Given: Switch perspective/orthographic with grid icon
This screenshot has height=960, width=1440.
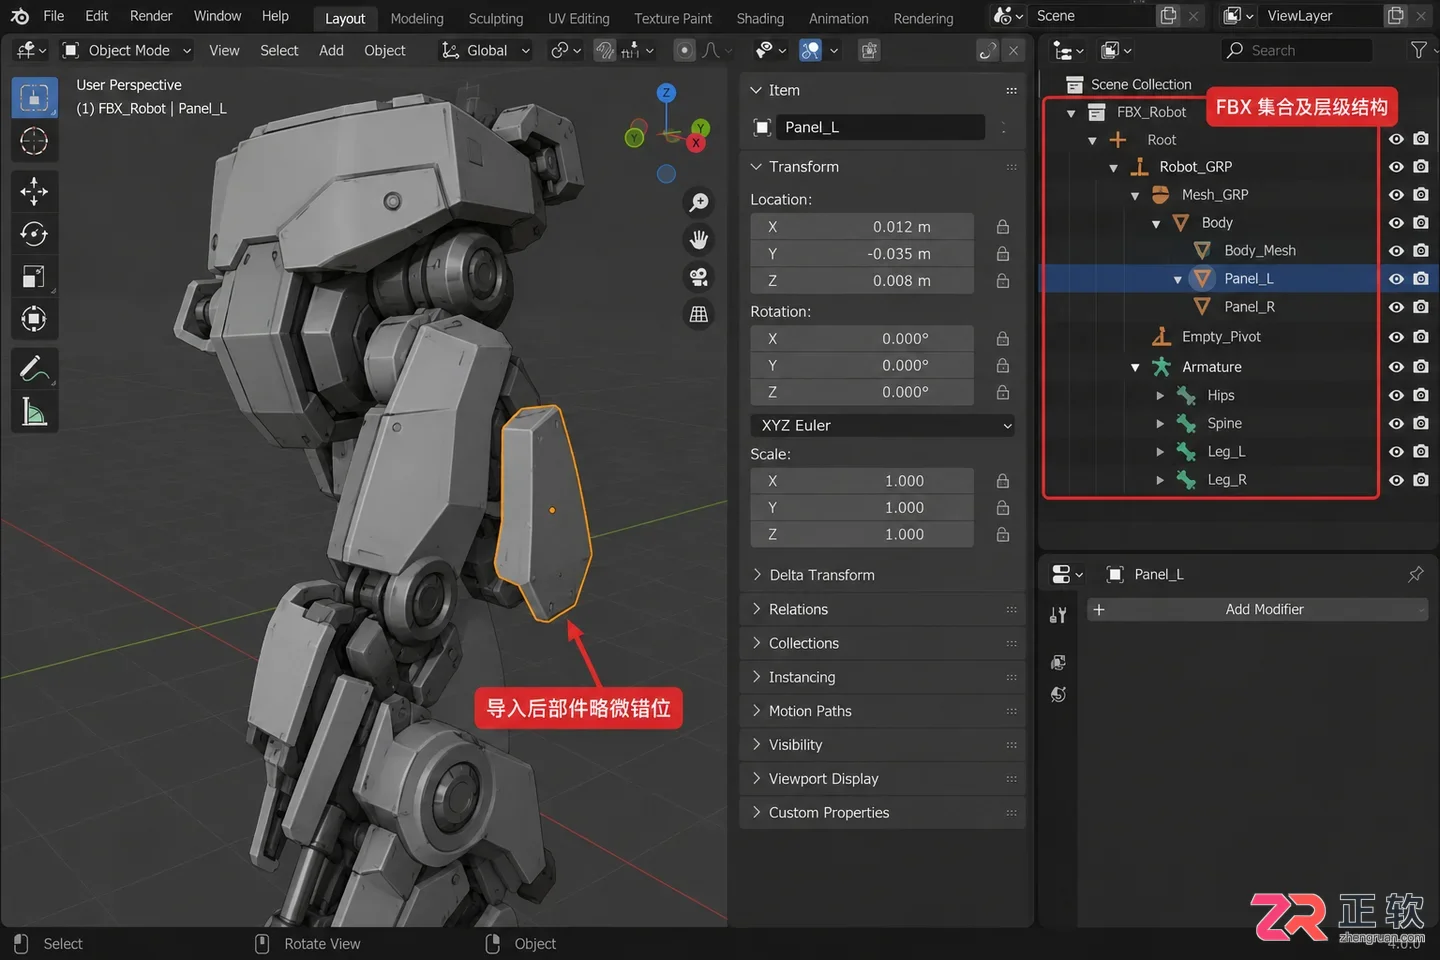Looking at the screenshot, I should (699, 314).
